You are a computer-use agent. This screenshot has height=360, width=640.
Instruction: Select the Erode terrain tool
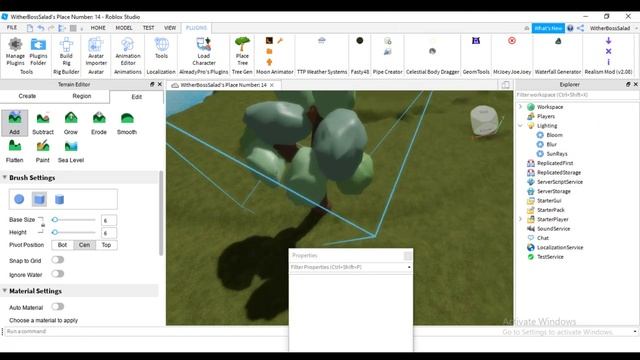(99, 122)
